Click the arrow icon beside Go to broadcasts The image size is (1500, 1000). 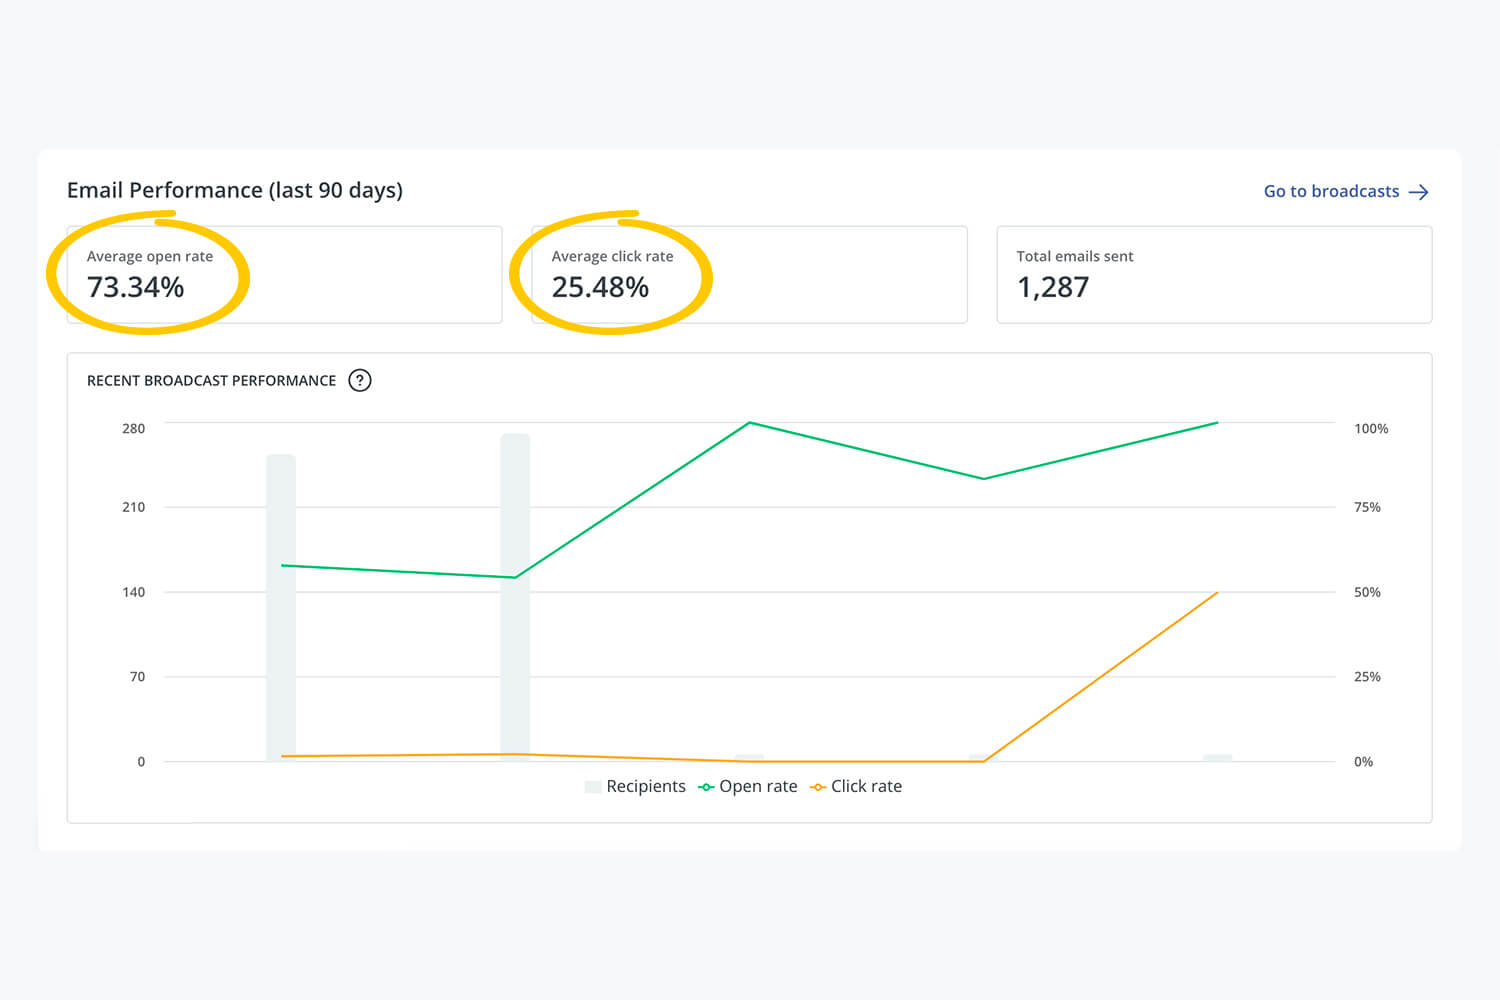tap(1418, 192)
